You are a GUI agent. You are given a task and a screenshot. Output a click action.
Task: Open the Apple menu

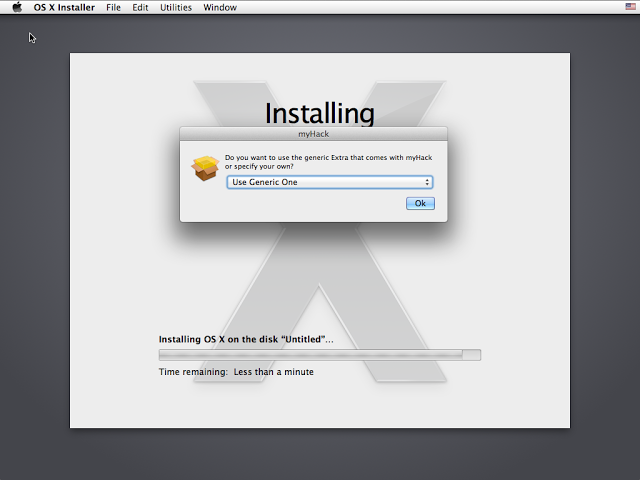point(17,7)
